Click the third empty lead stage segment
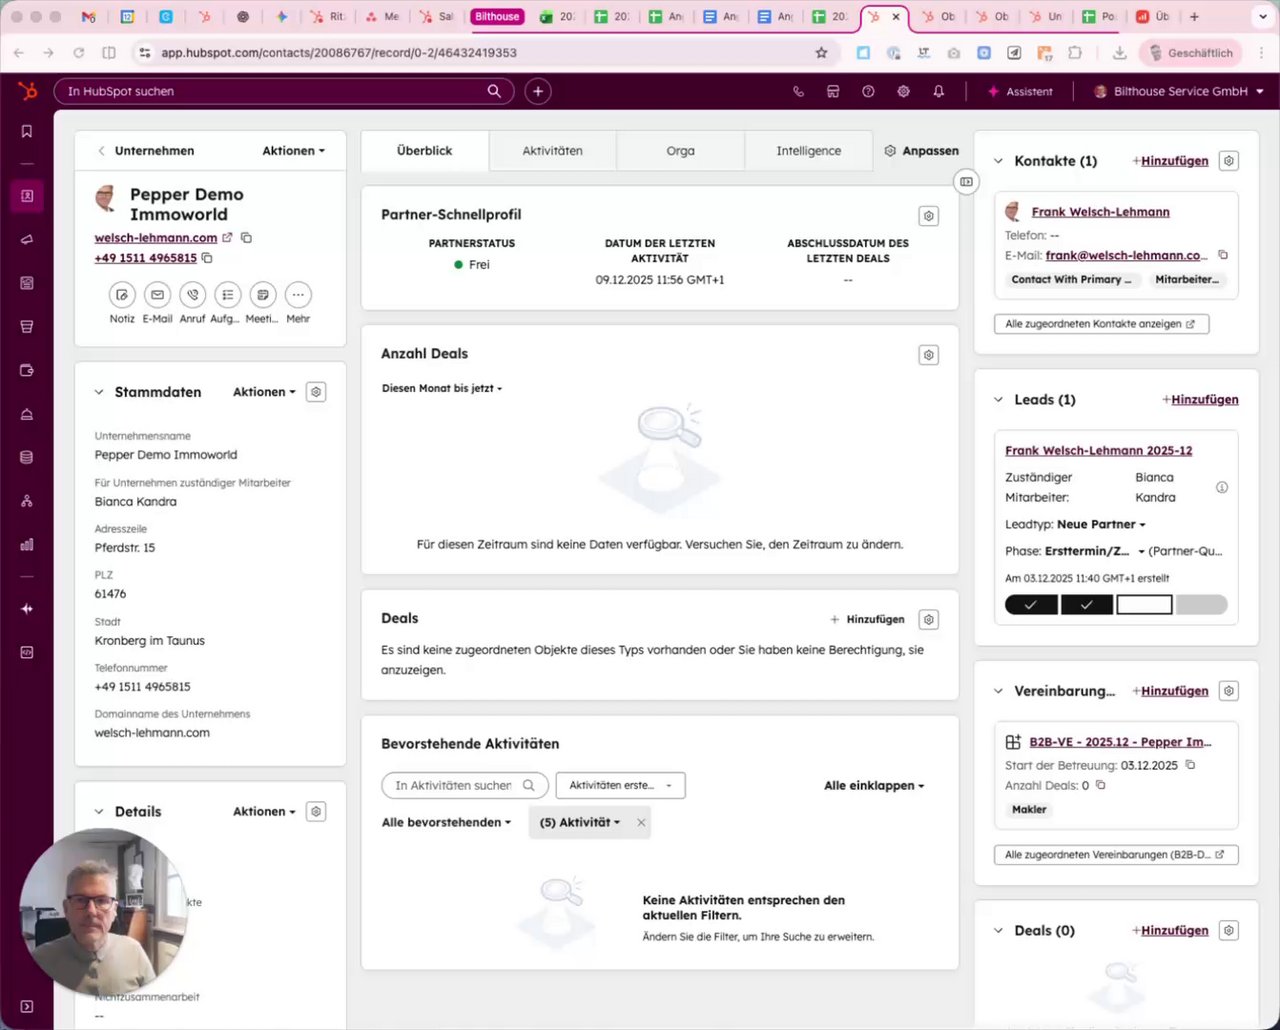 point(1144,604)
